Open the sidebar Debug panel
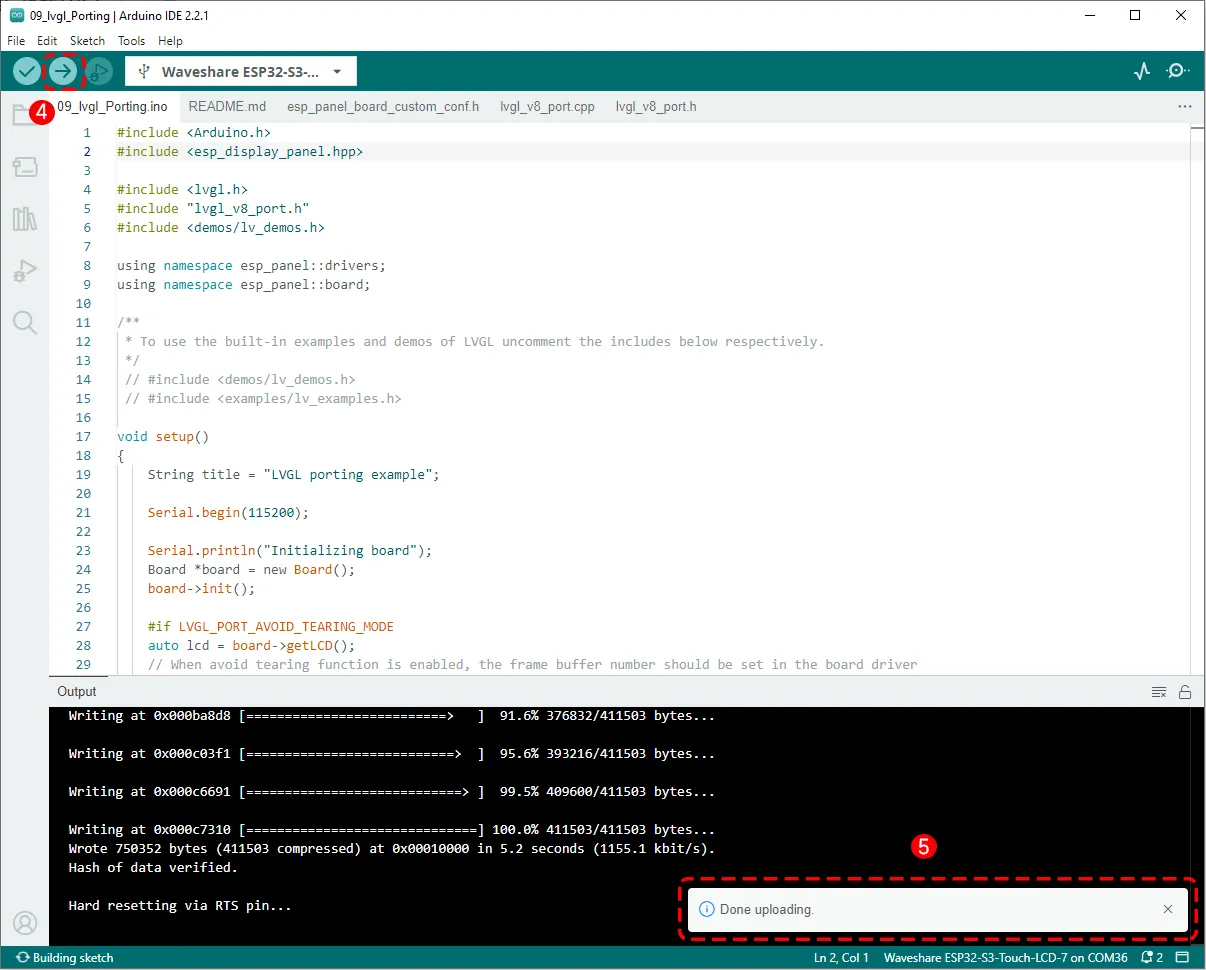Viewport: 1206px width, 970px height. coord(25,271)
